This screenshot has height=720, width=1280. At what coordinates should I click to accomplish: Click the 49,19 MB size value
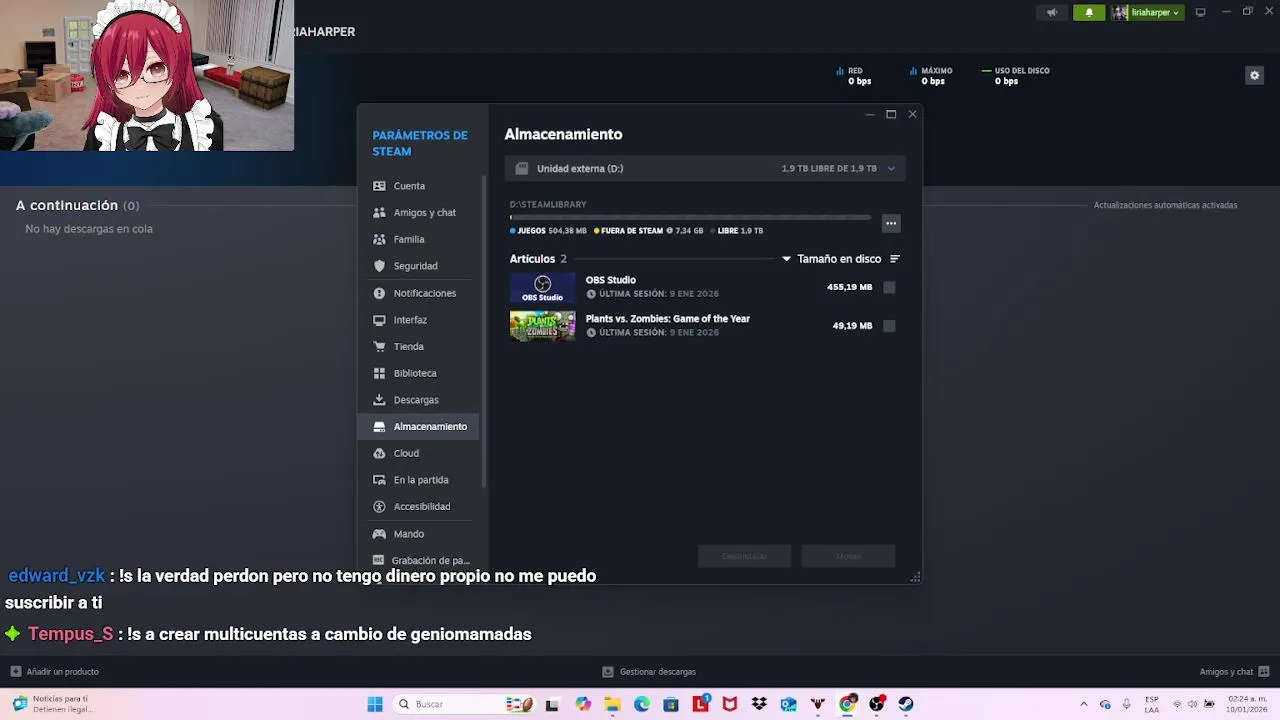pos(852,326)
